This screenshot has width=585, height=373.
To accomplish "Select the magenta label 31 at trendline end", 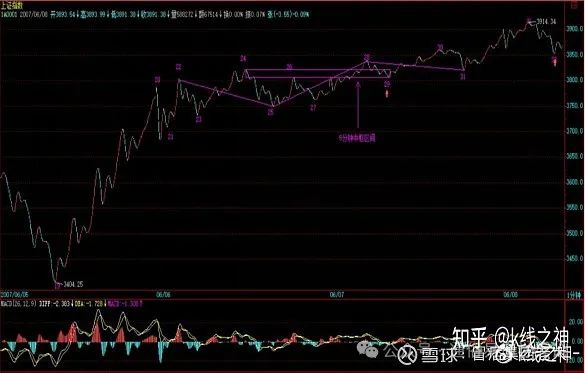I will tap(463, 77).
